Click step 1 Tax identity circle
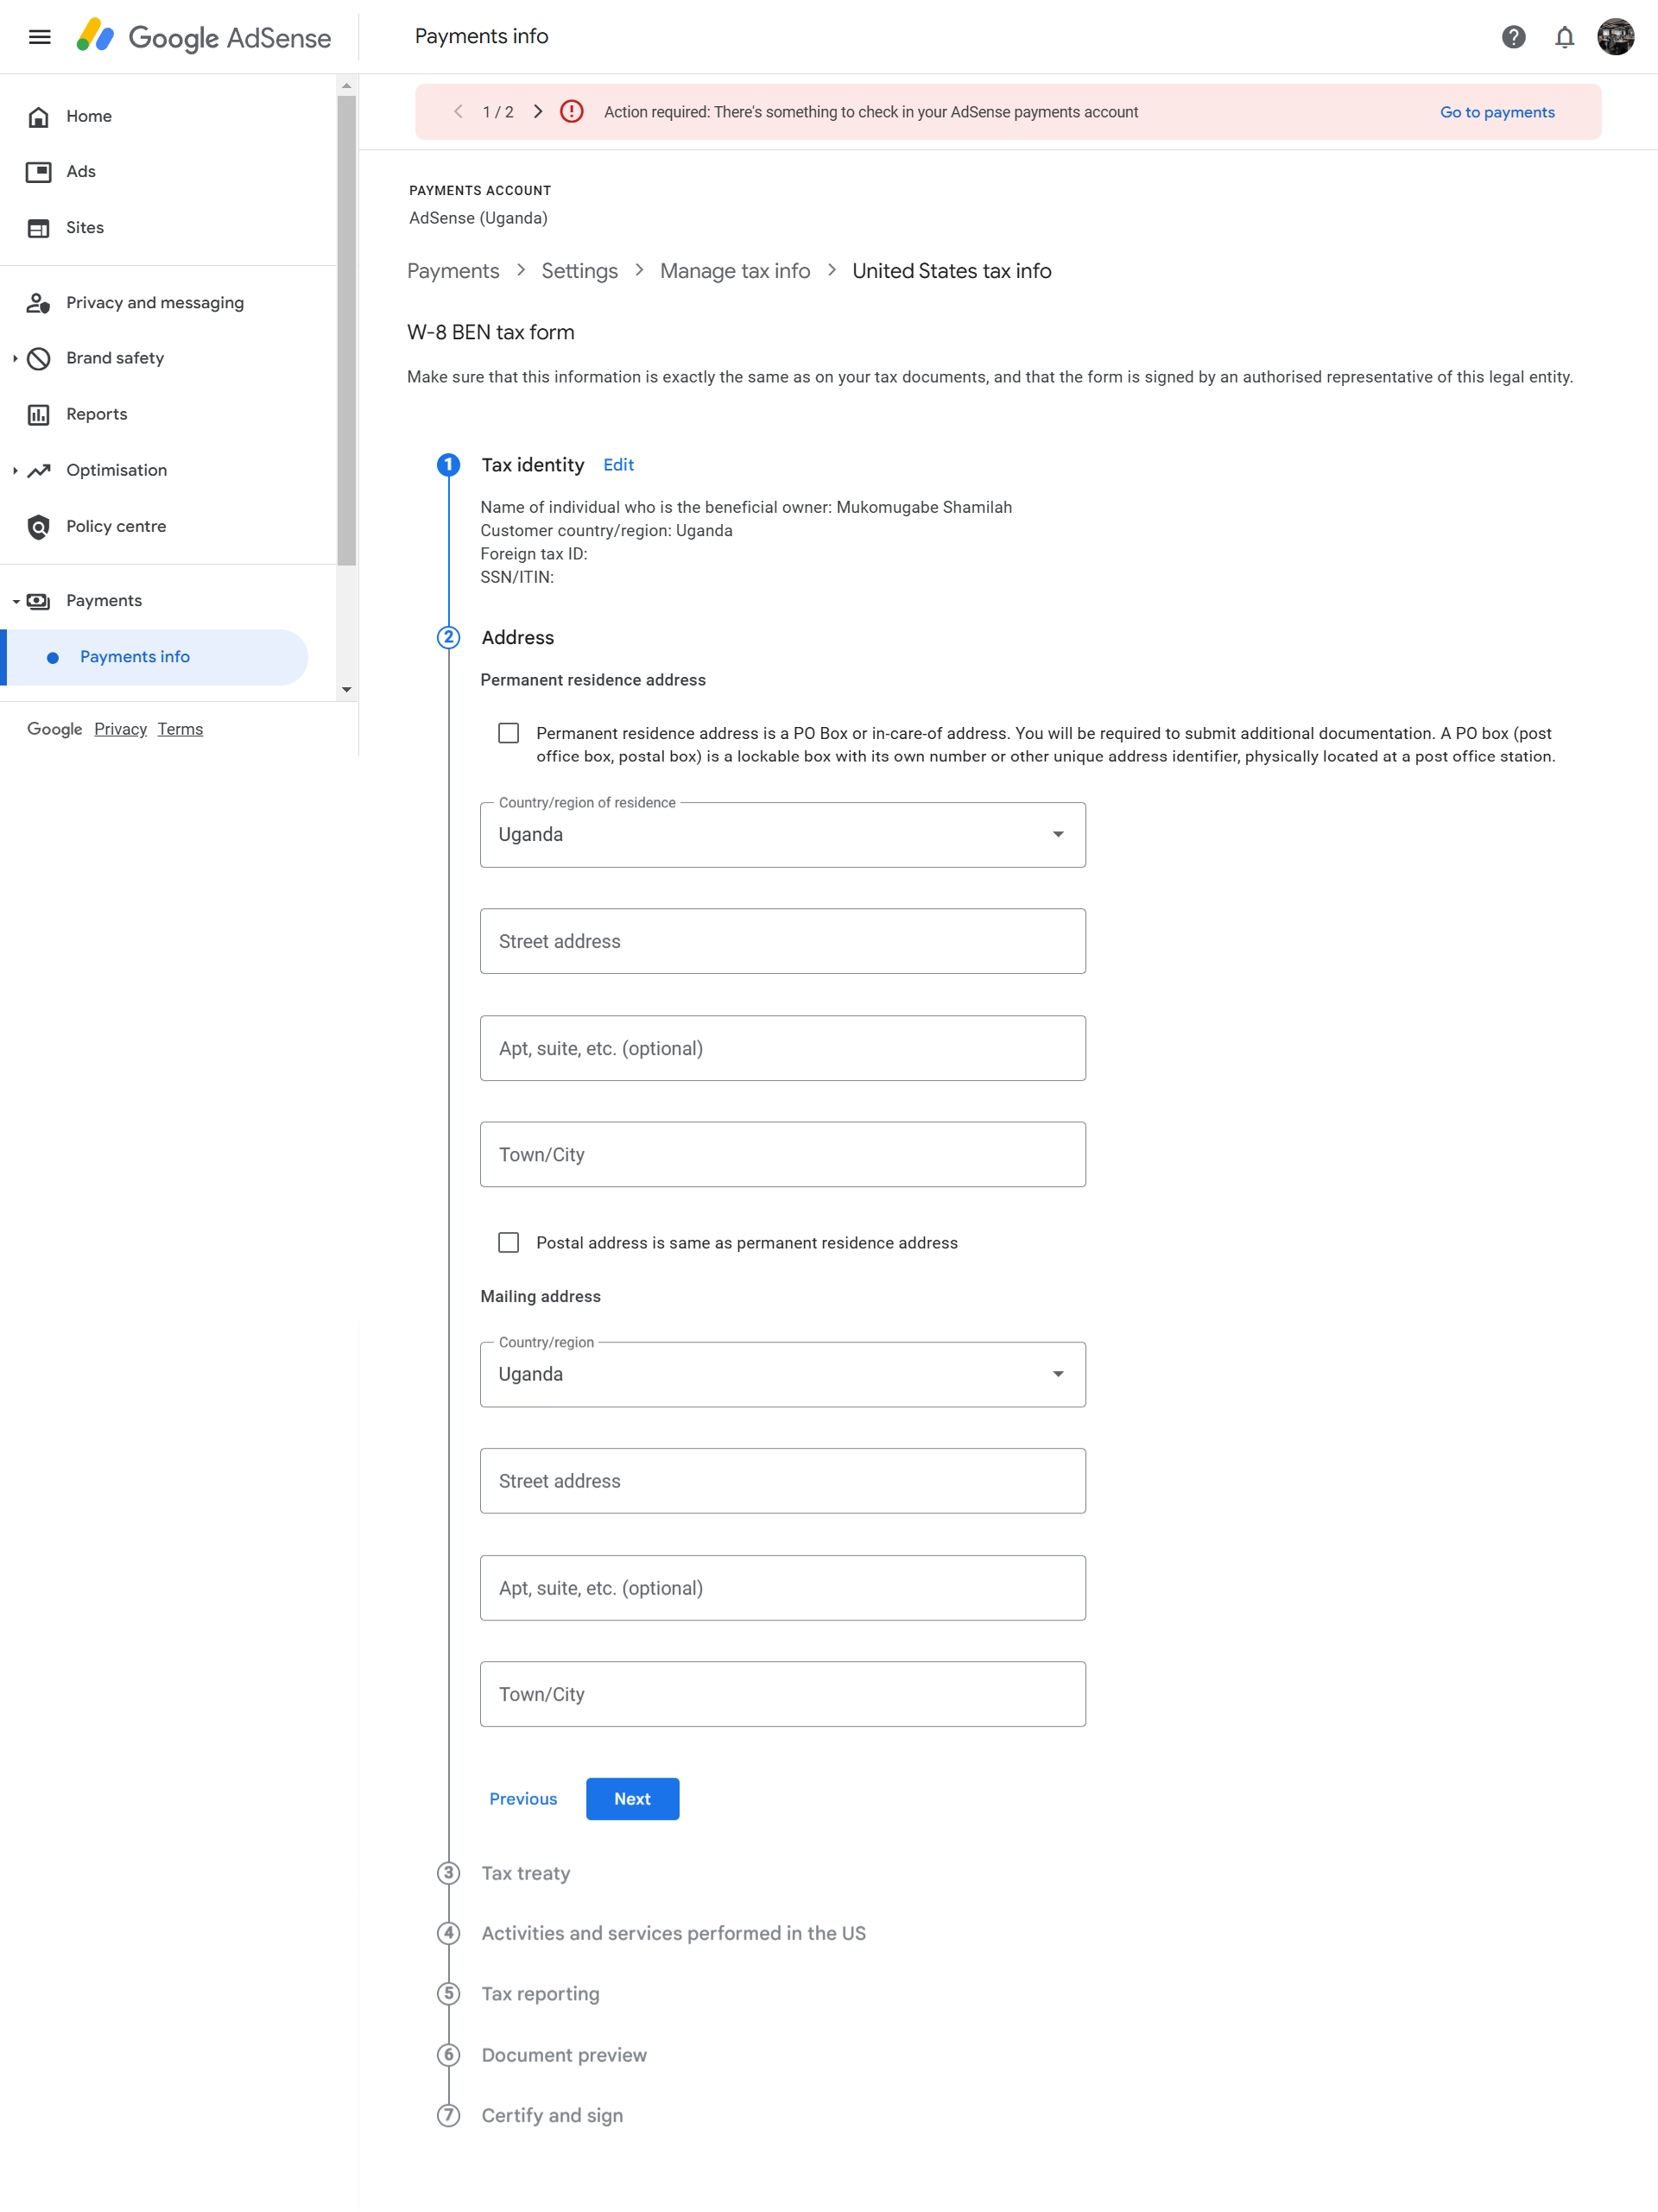 coord(448,464)
